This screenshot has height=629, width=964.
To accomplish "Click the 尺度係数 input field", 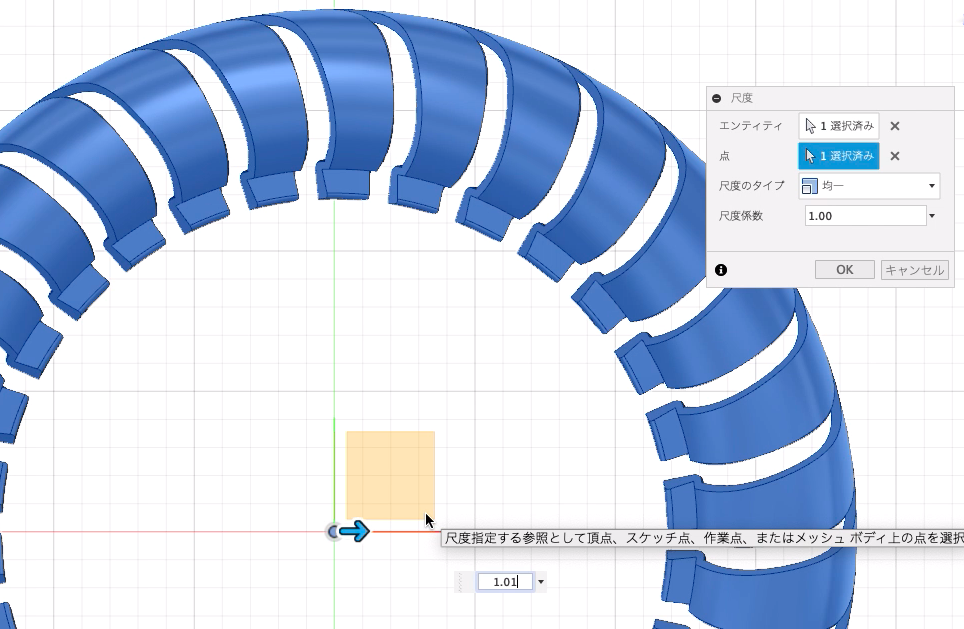I will 865,216.
